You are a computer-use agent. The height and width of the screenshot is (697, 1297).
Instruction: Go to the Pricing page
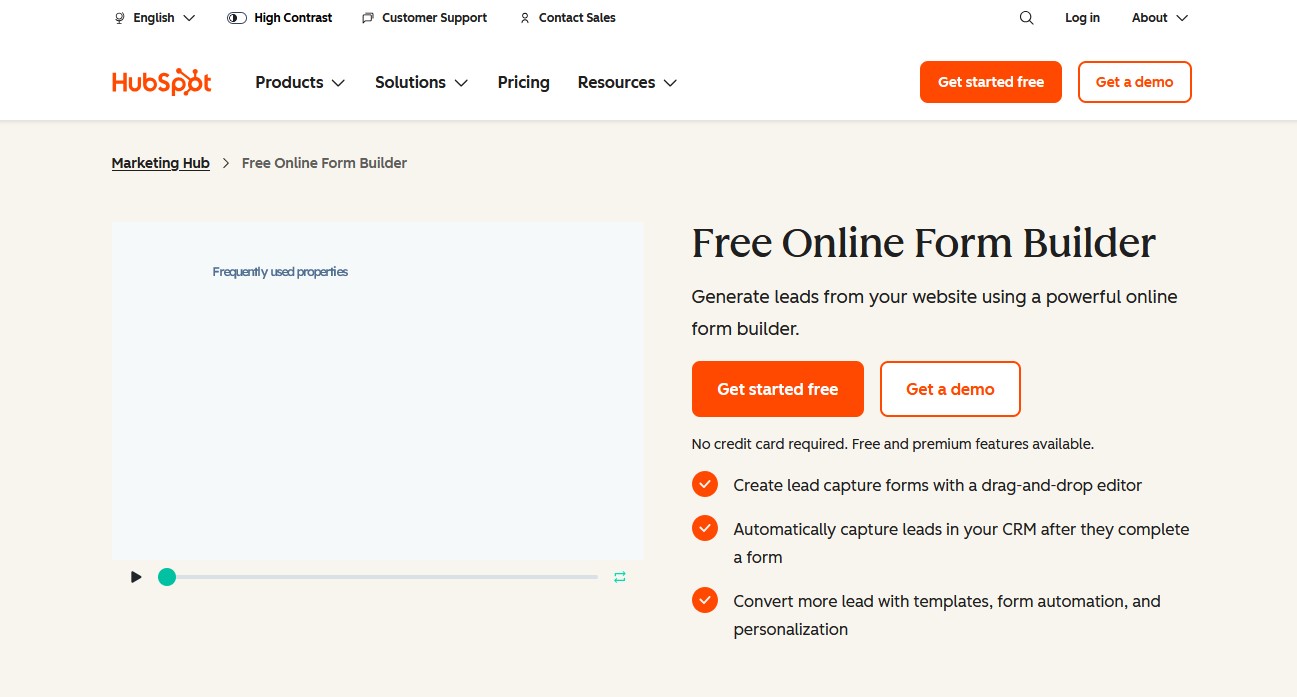click(x=524, y=82)
